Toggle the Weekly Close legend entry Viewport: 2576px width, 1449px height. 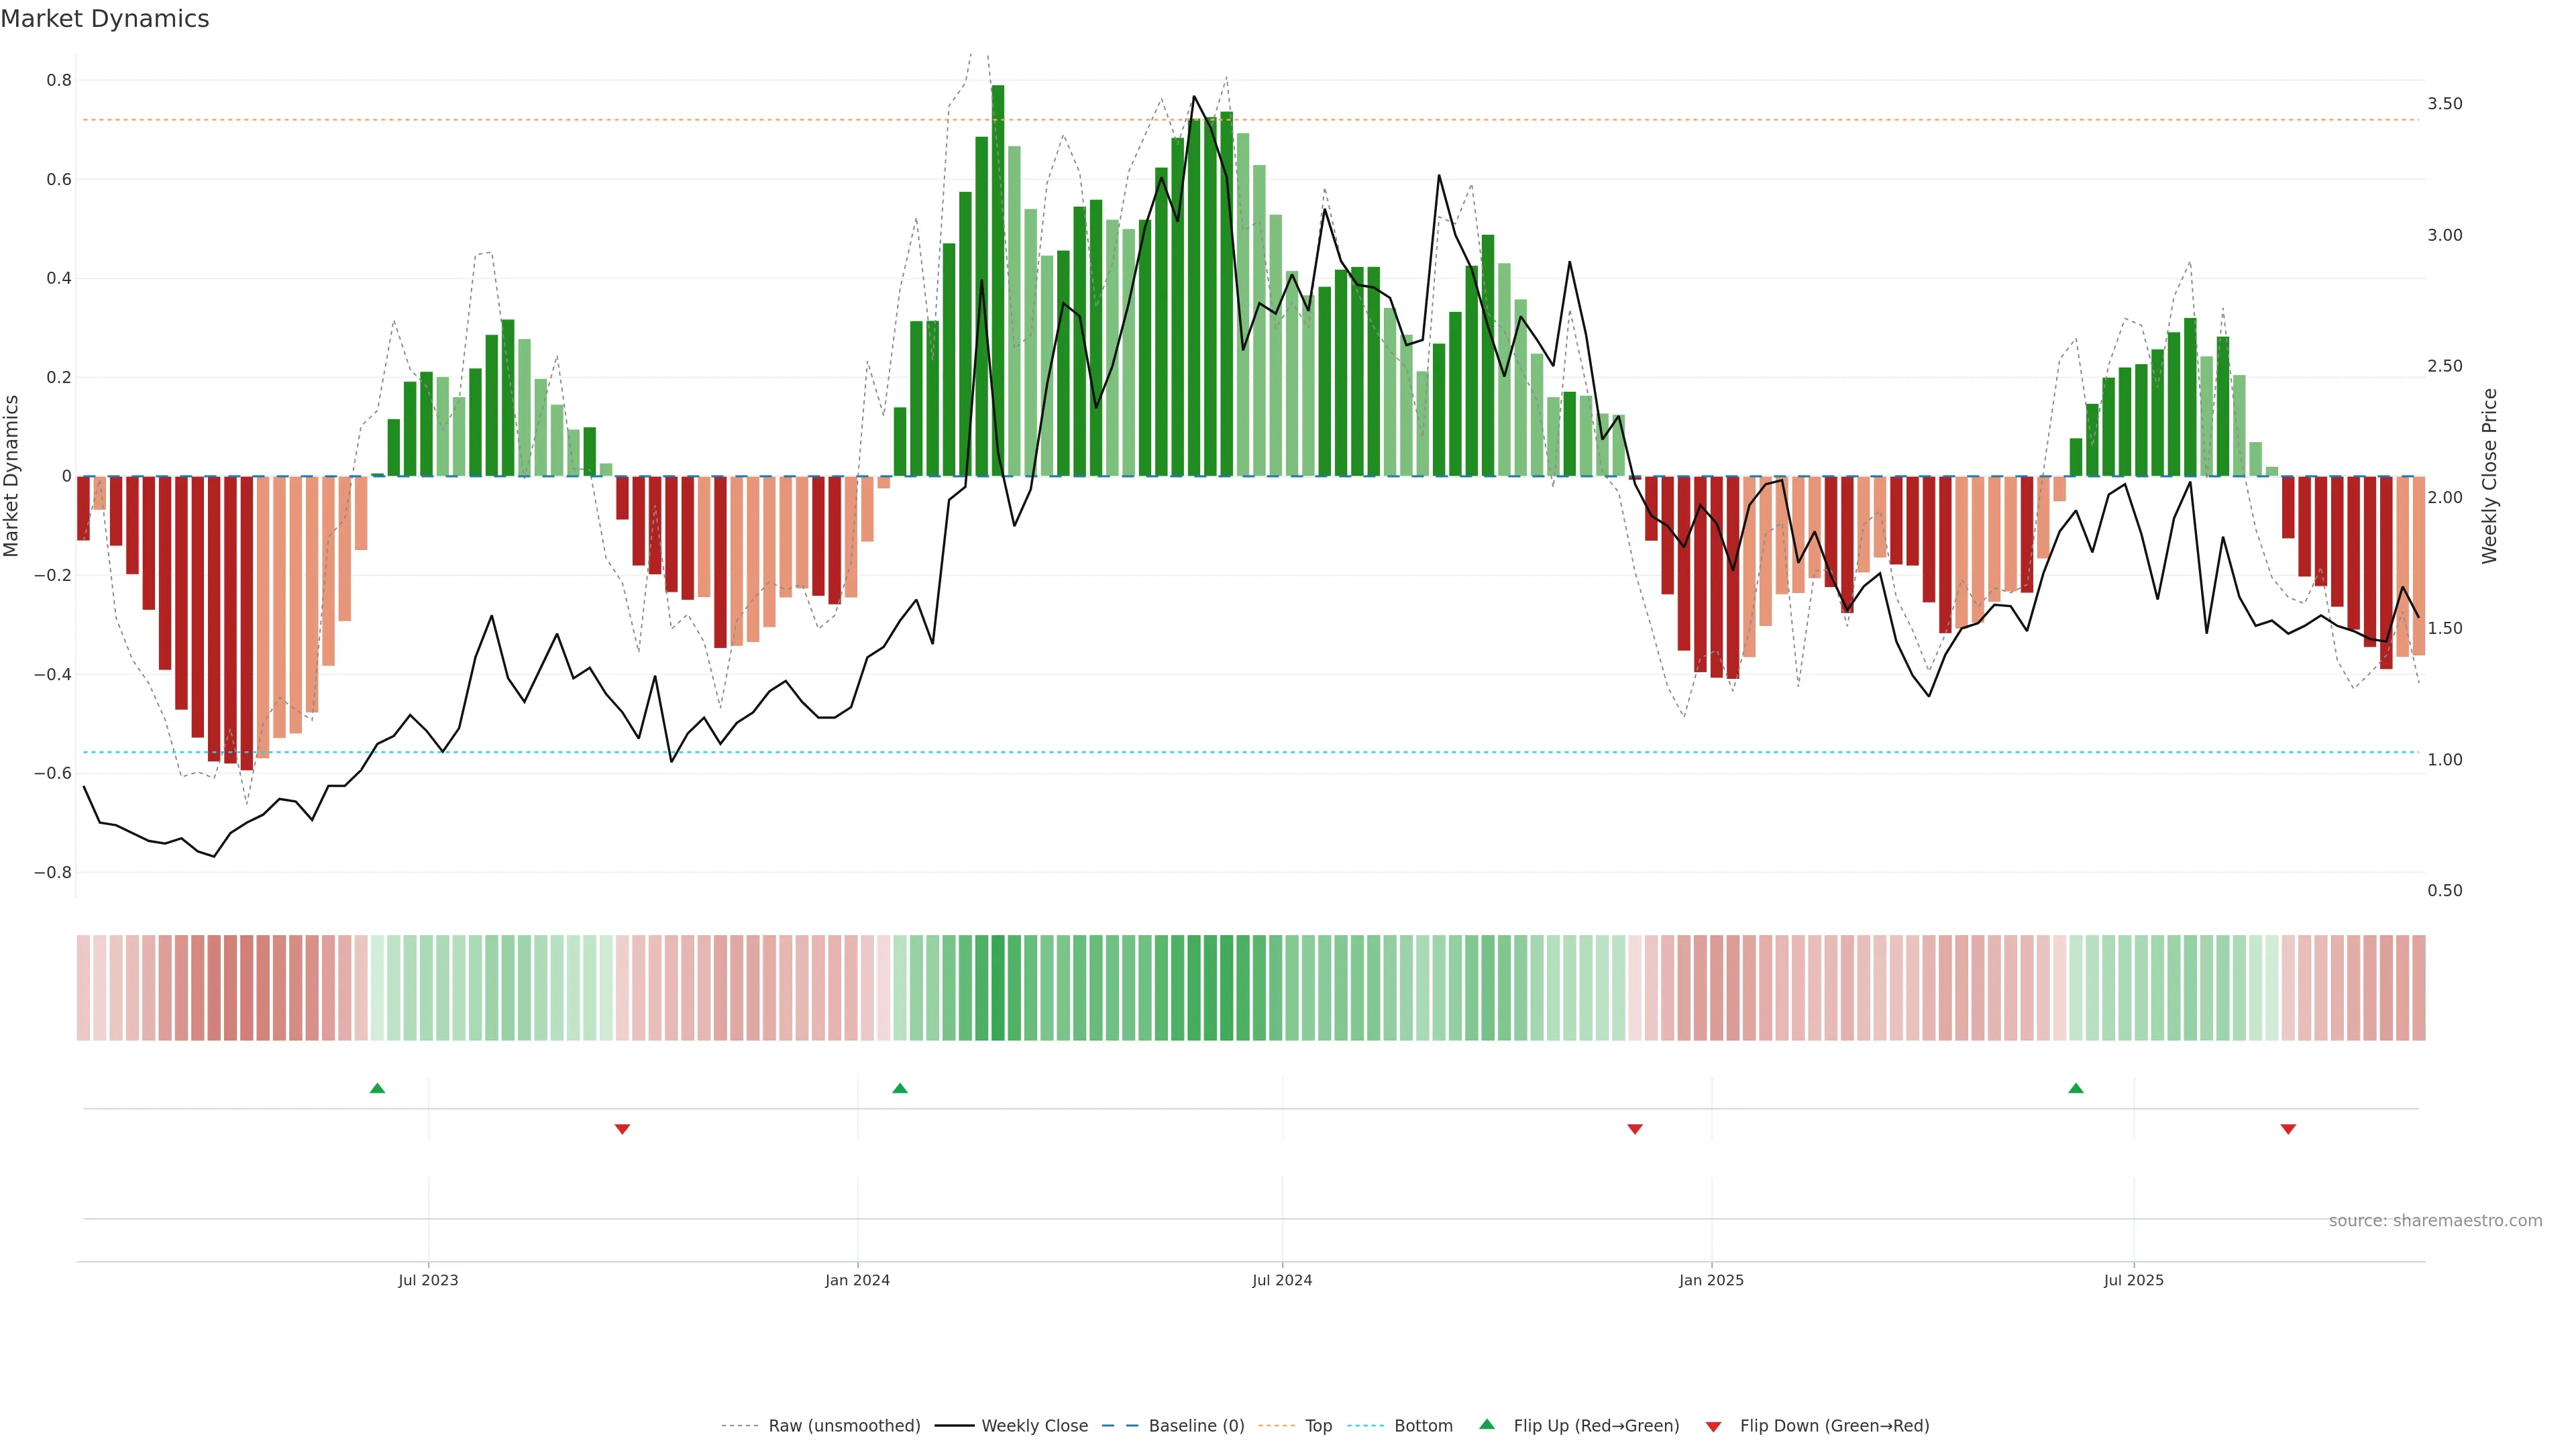(1034, 1426)
